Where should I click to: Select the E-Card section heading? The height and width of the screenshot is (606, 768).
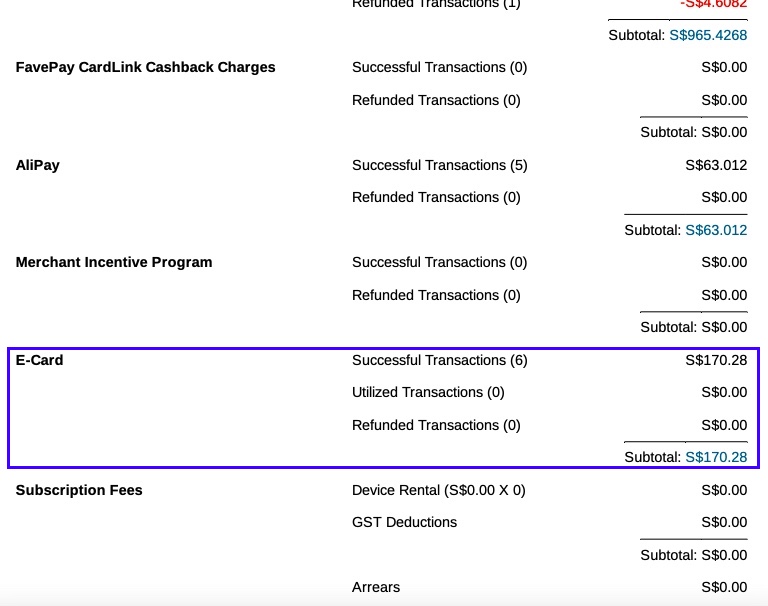tap(39, 360)
